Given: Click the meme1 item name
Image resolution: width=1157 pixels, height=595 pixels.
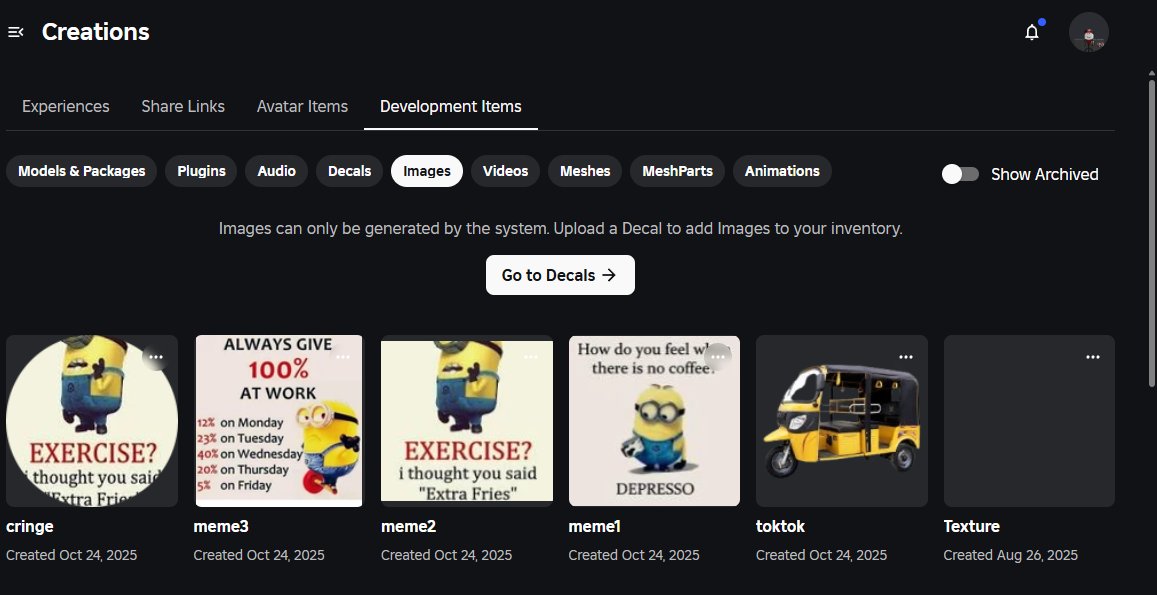Looking at the screenshot, I should (x=595, y=527).
